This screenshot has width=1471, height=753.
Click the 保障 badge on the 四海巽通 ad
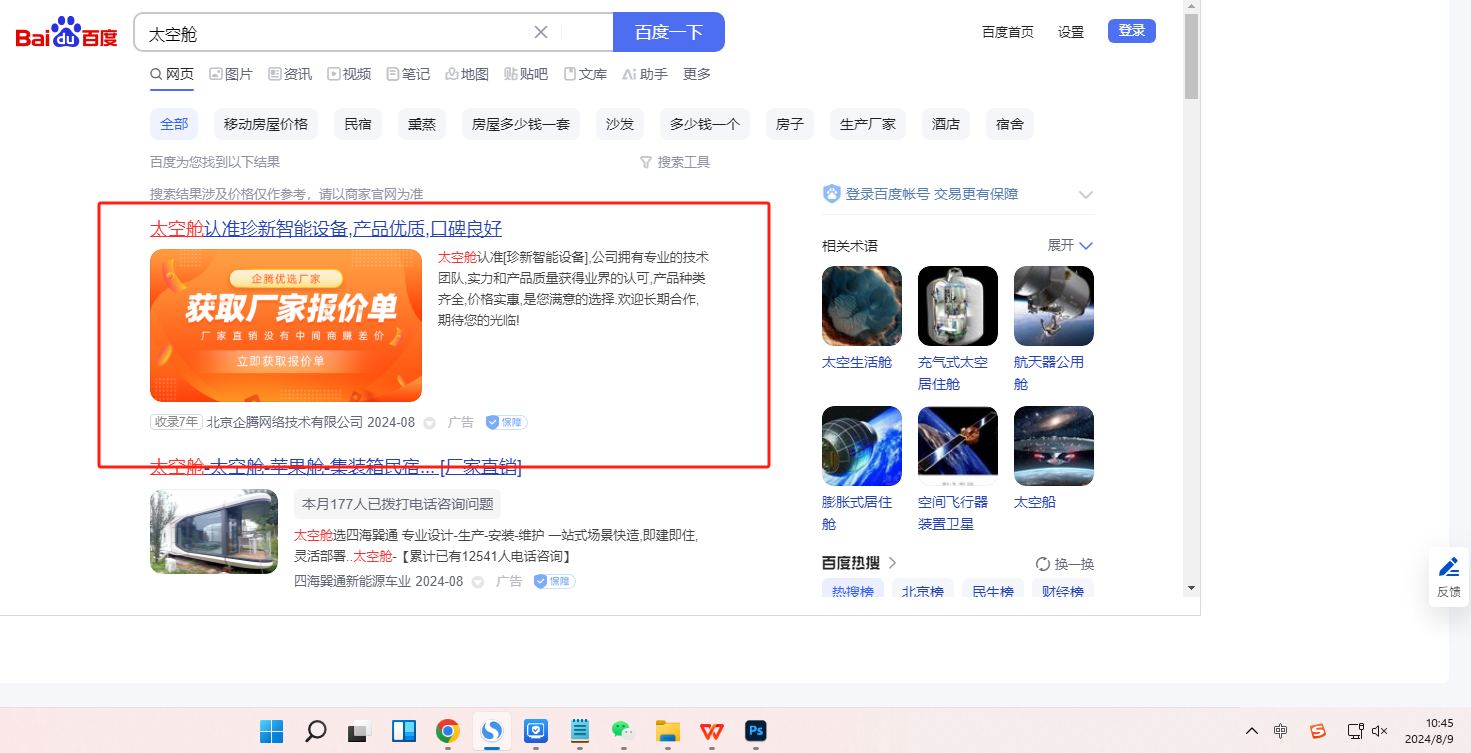pyautogui.click(x=554, y=581)
